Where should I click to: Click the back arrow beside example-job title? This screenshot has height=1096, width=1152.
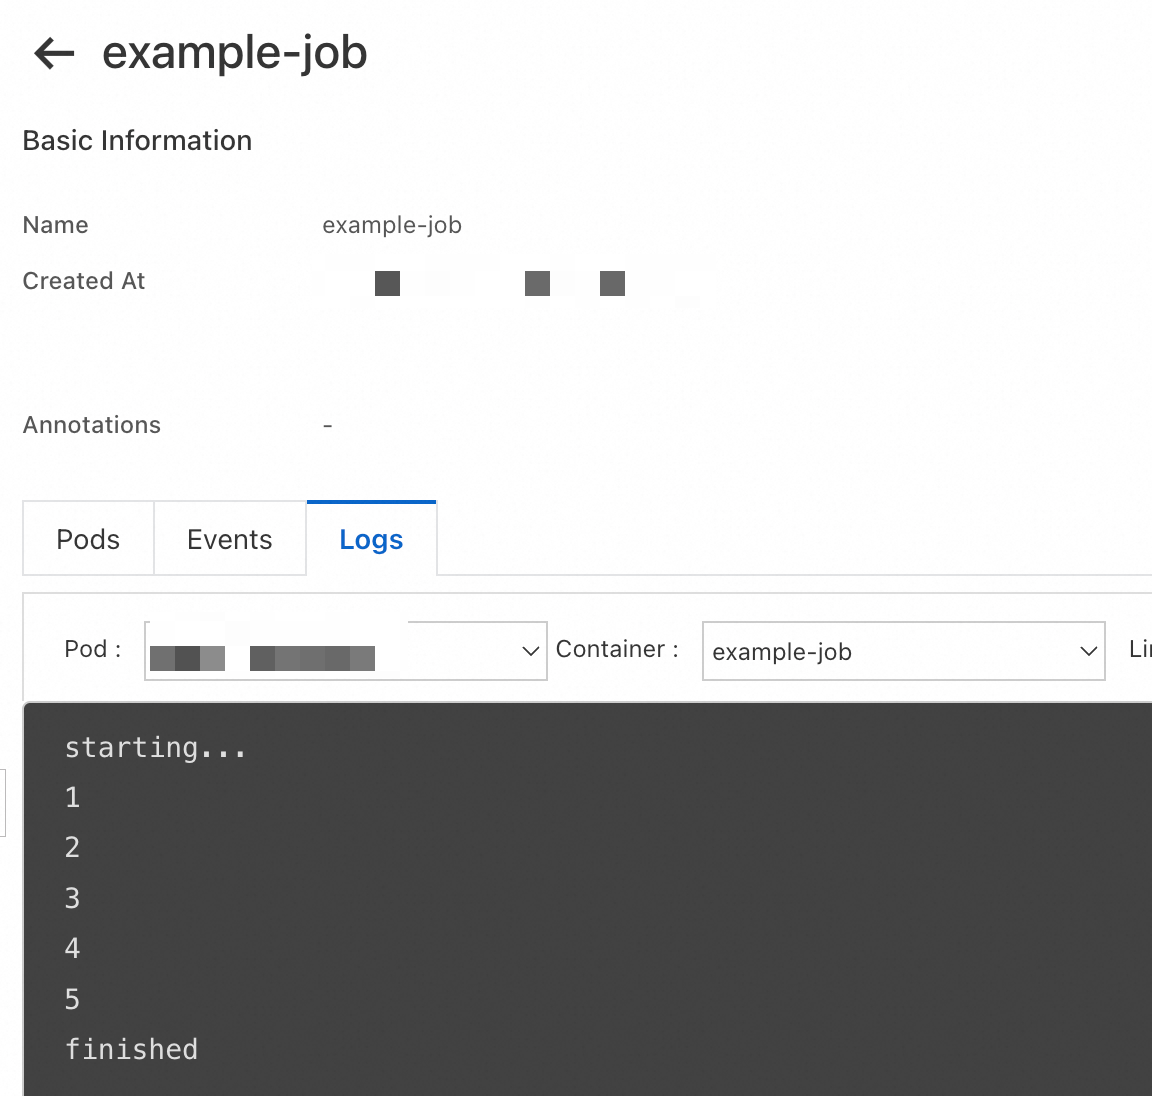click(x=54, y=53)
